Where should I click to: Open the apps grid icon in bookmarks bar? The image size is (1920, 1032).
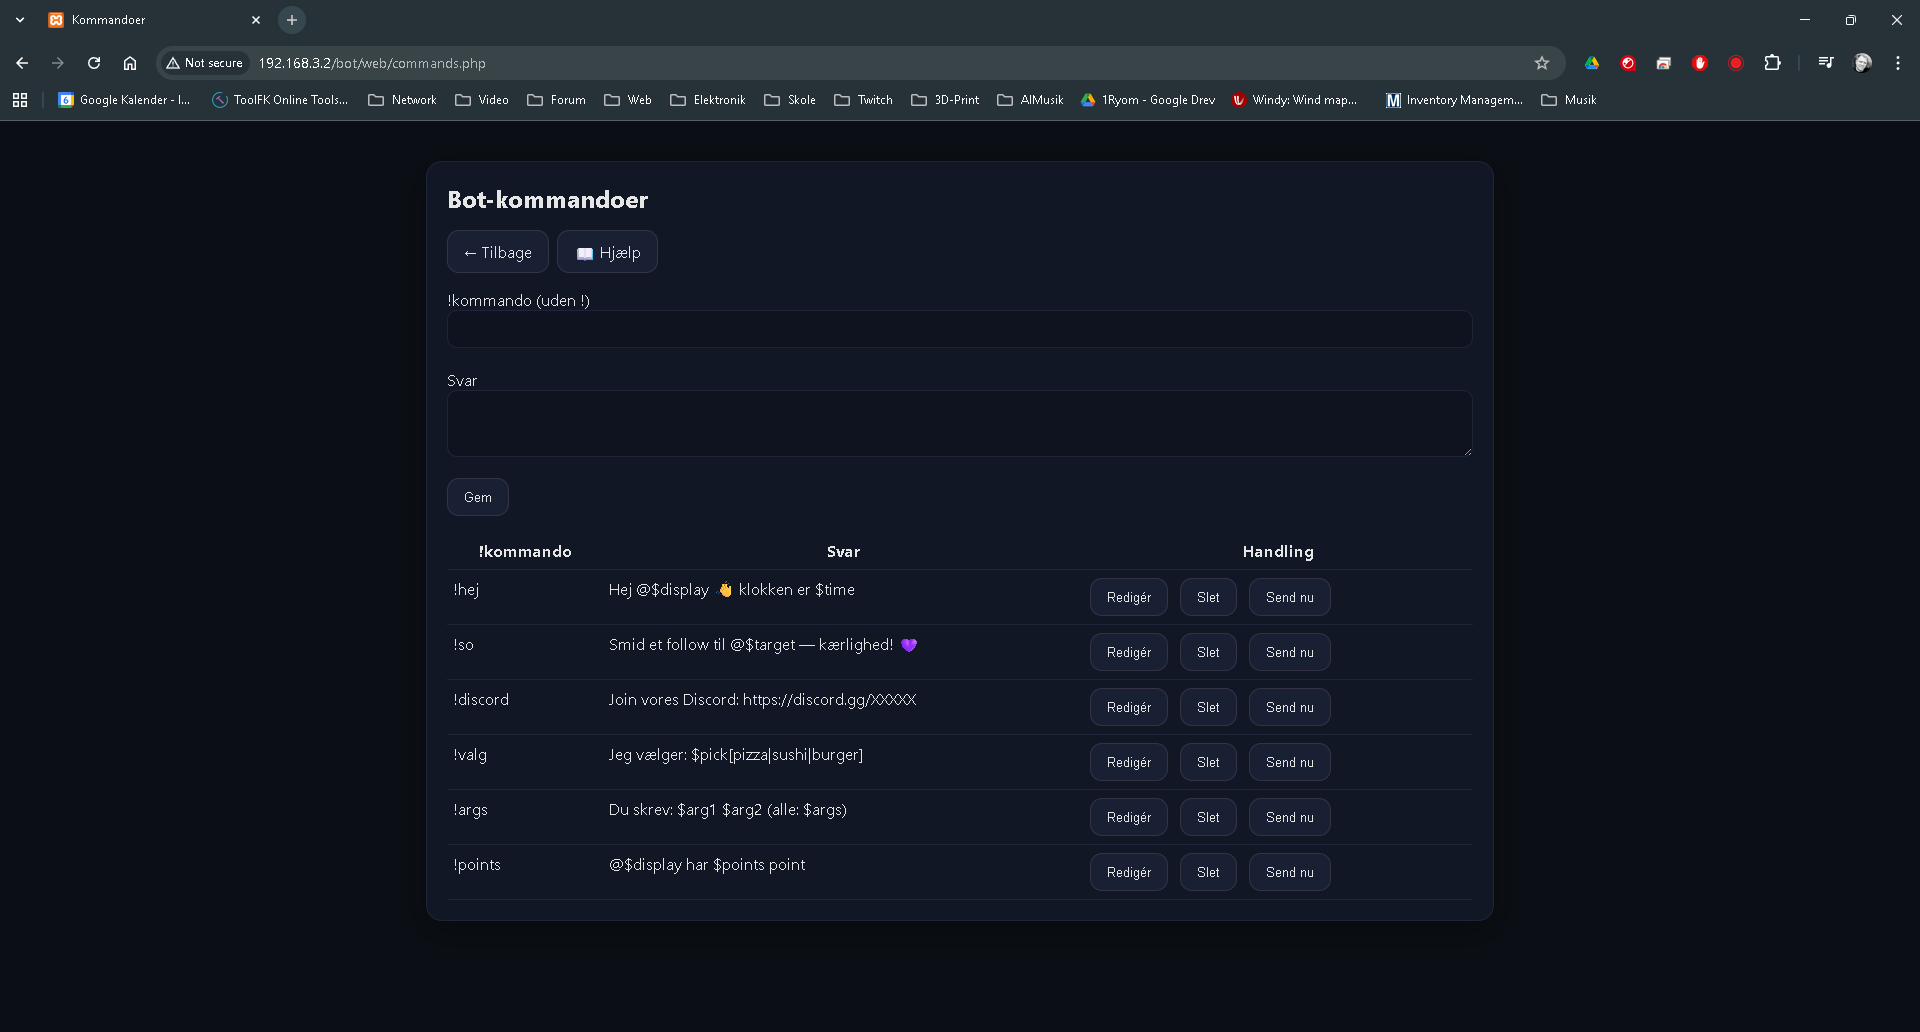point(20,100)
